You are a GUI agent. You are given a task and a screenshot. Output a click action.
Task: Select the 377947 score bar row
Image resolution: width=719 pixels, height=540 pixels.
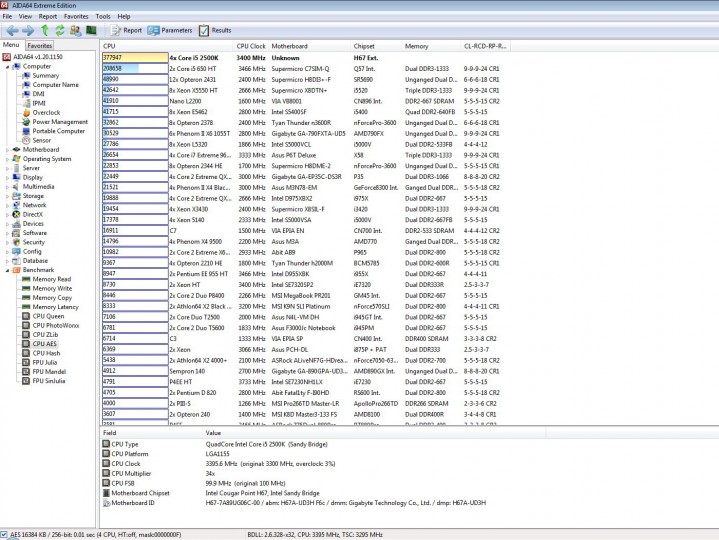coord(135,58)
